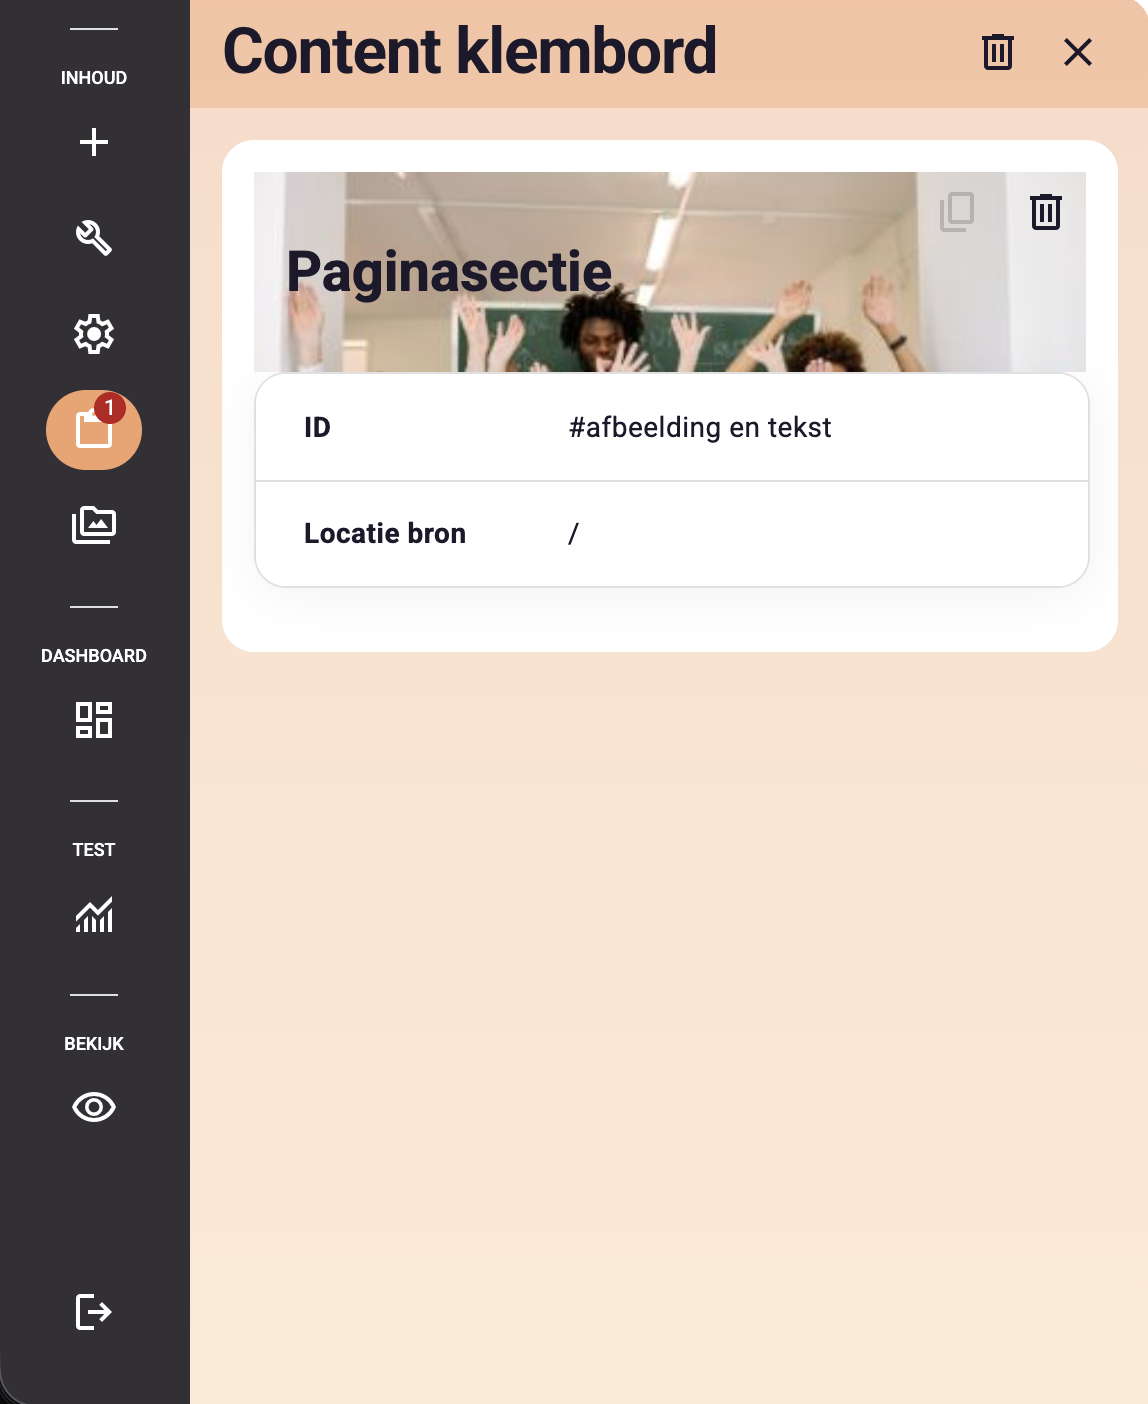This screenshot has height=1404, width=1148.
Task: Click the ID row #afbeelding en tekst
Action: coord(672,428)
